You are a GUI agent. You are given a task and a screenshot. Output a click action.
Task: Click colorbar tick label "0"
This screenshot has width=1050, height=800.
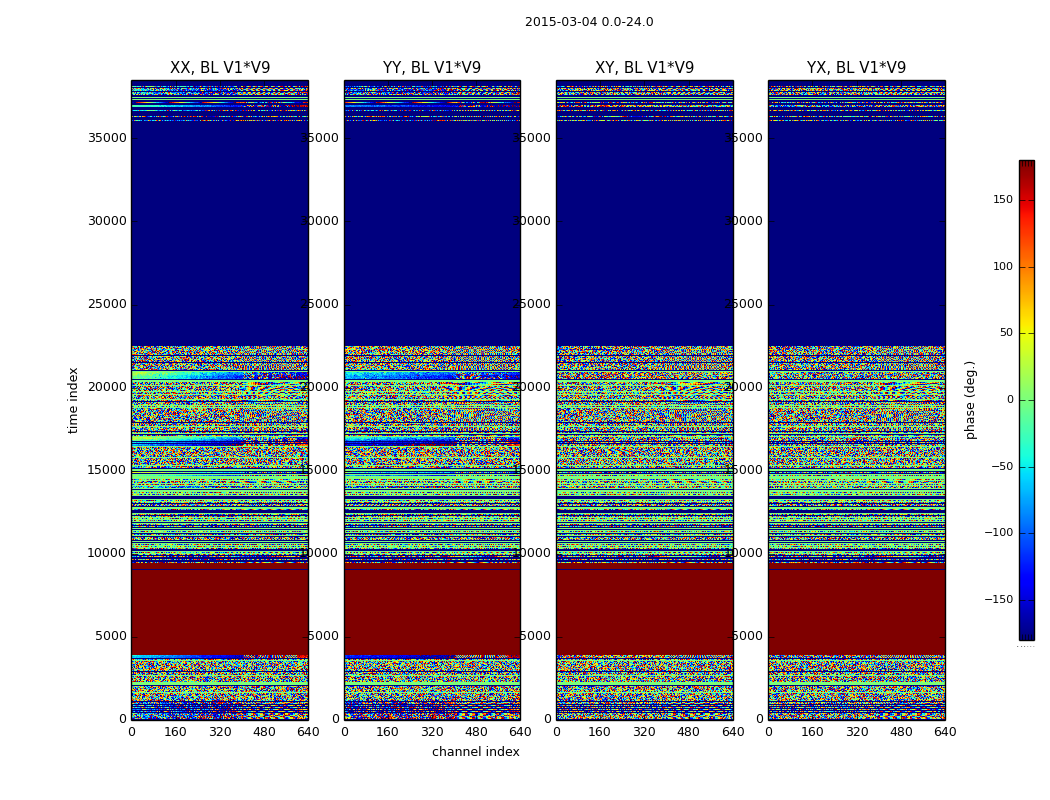[1010, 400]
